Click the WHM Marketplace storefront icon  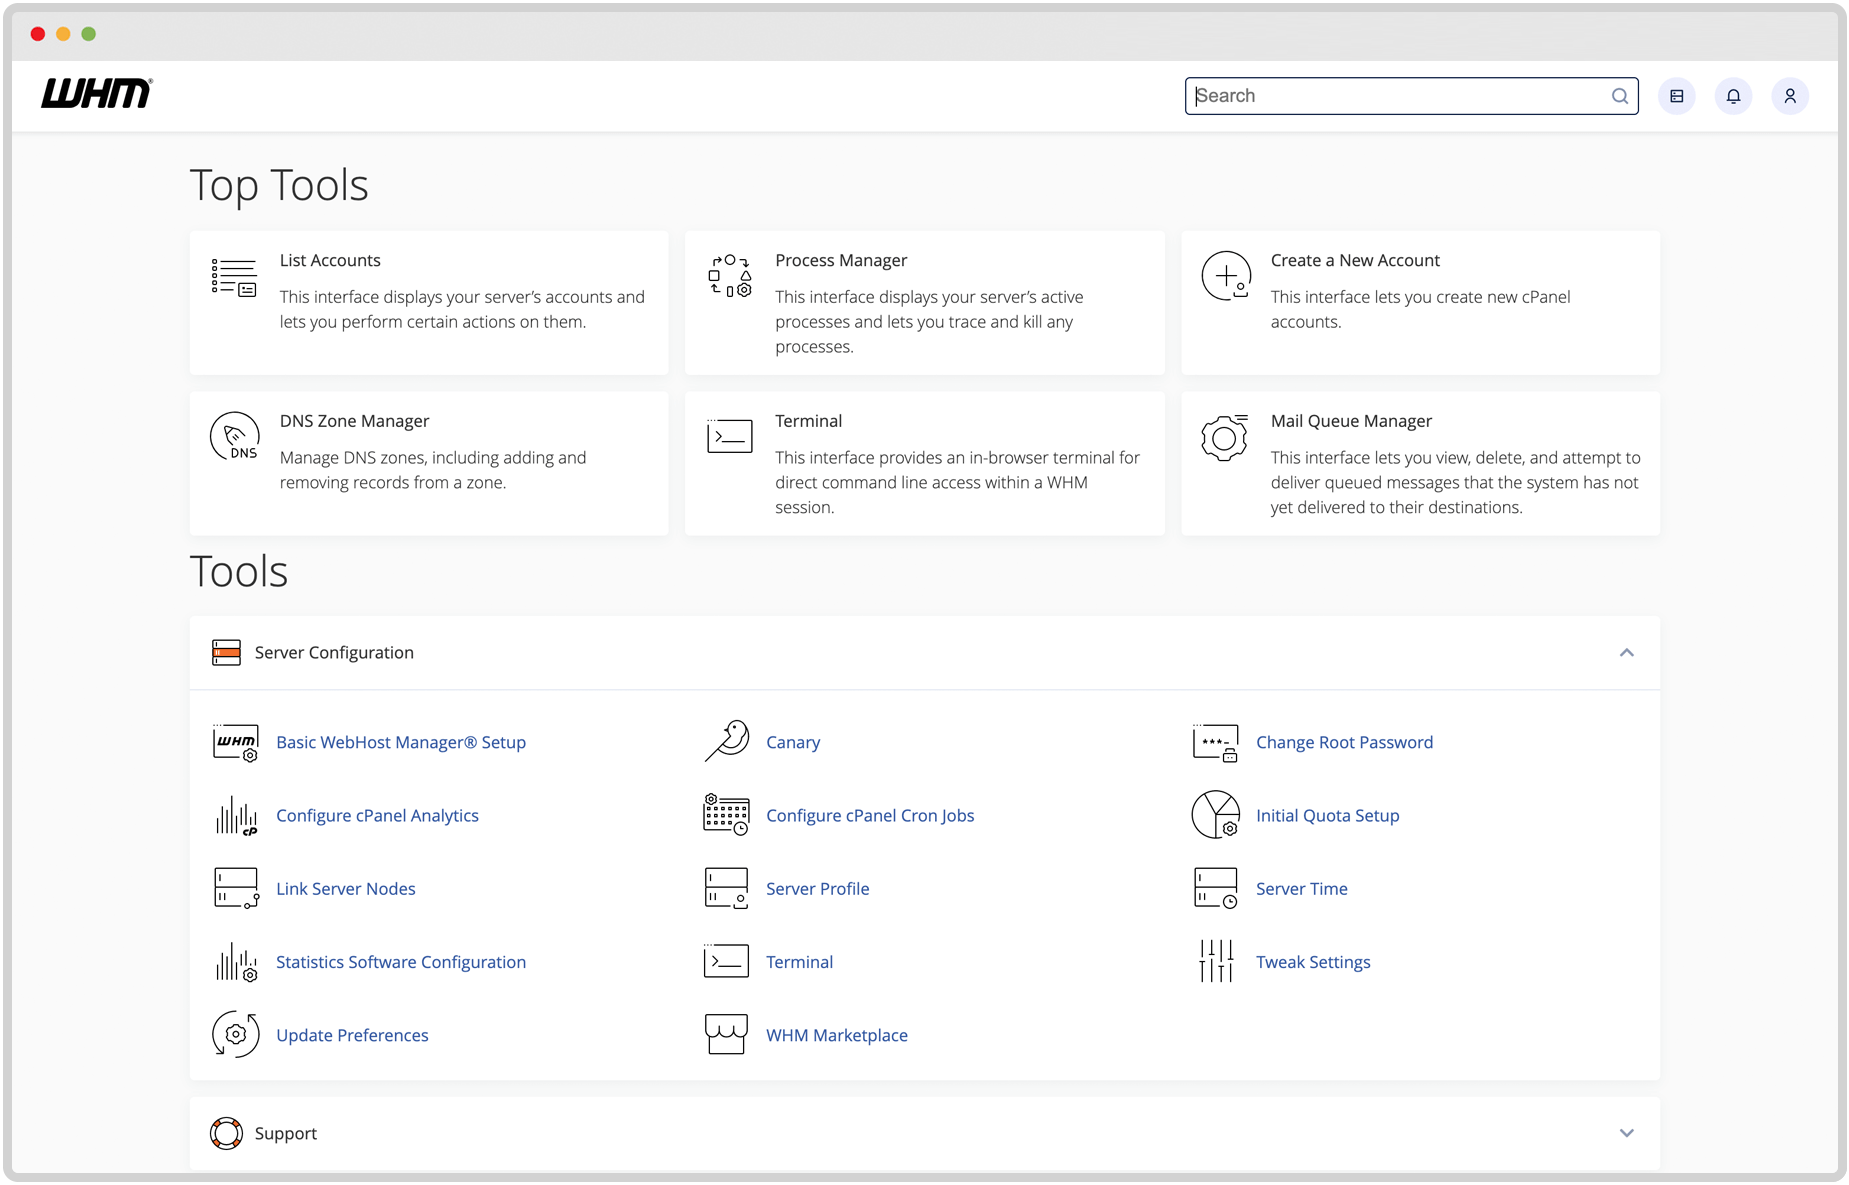[726, 1034]
